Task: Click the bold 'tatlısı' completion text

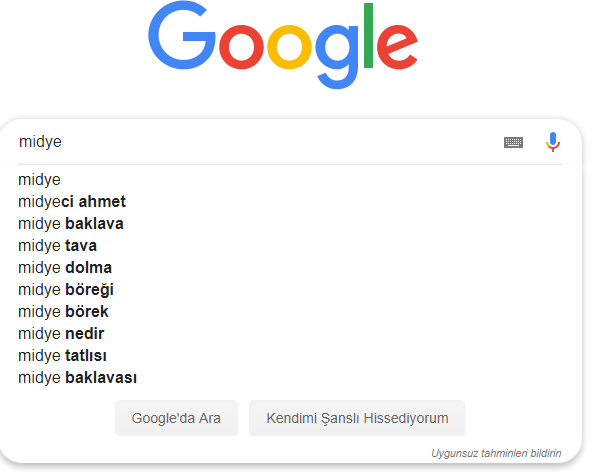Action: tap(86, 356)
